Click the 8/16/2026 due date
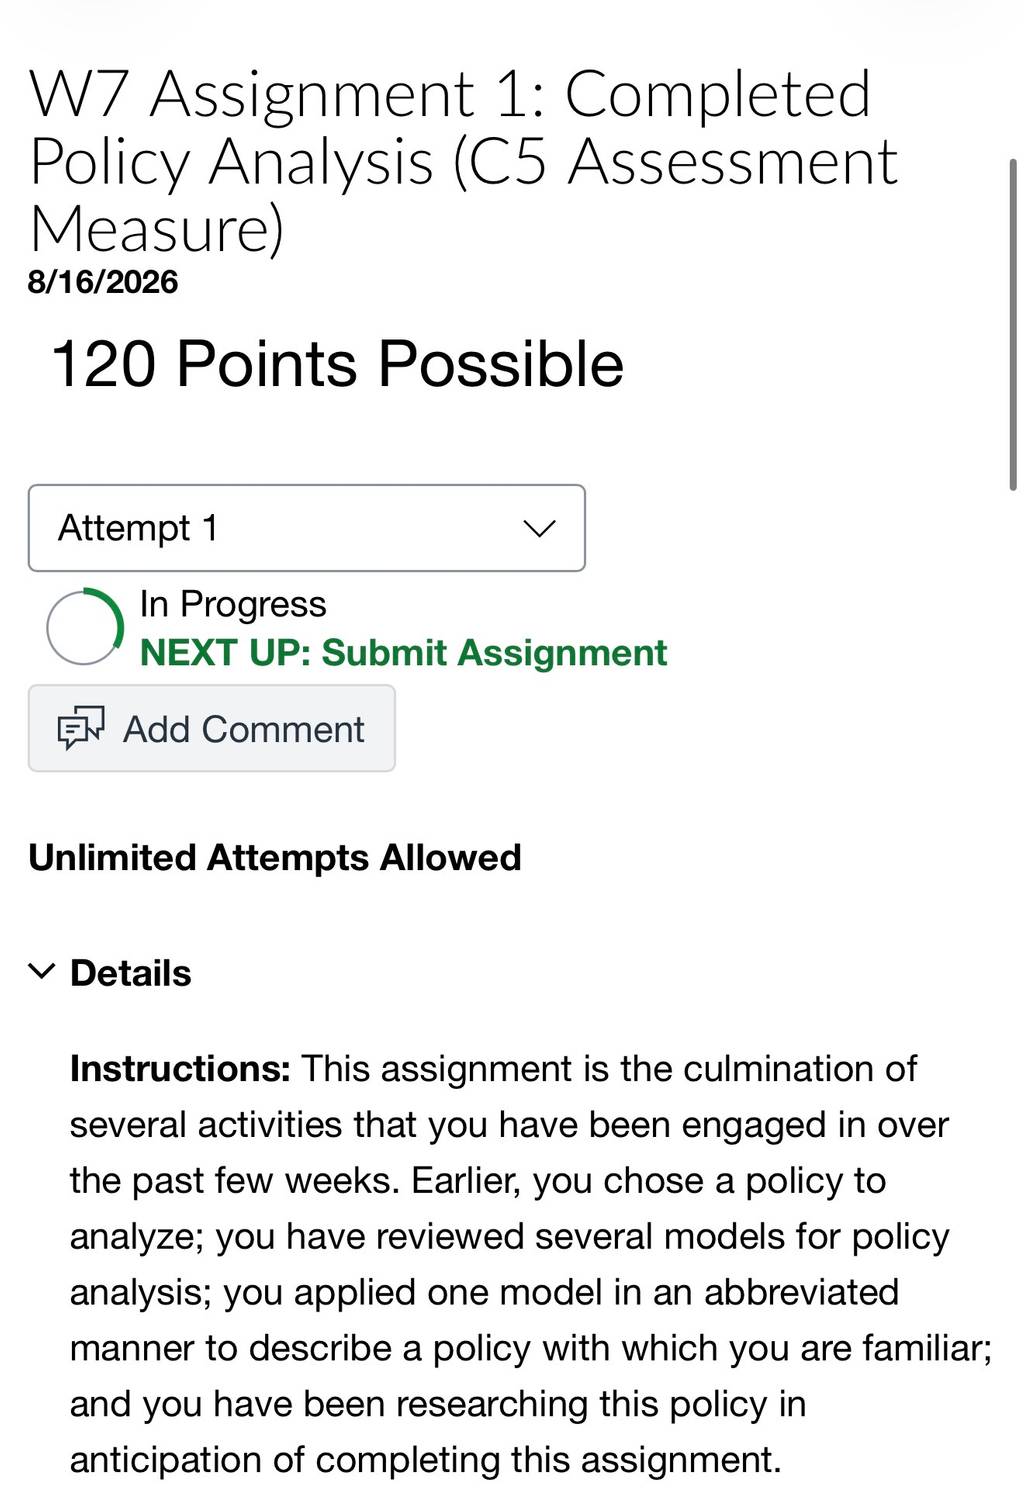The width and height of the screenshot is (1024, 1501). 103,282
